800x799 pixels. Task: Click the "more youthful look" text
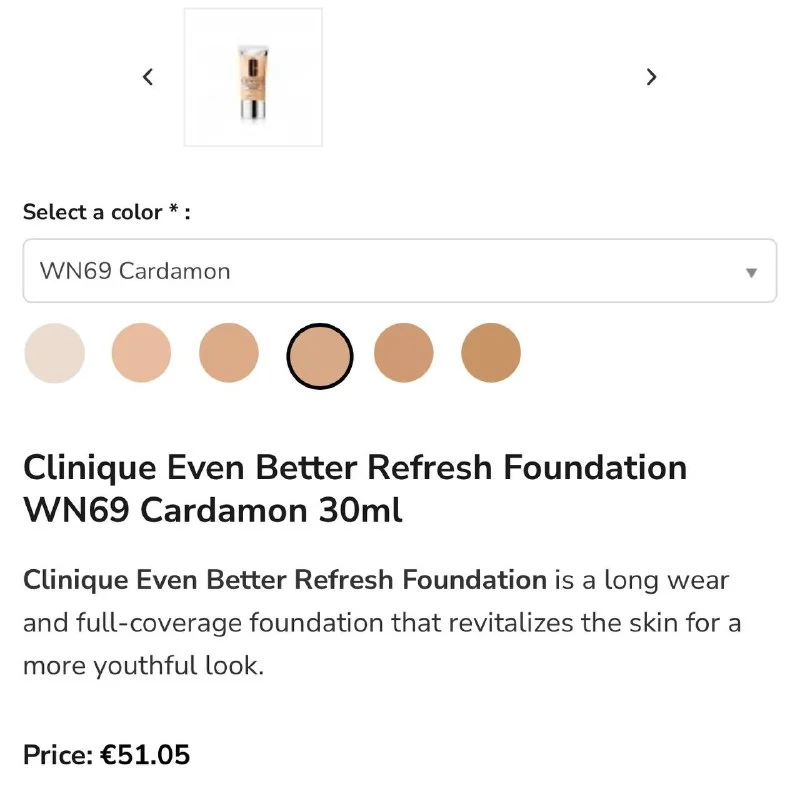coord(143,666)
